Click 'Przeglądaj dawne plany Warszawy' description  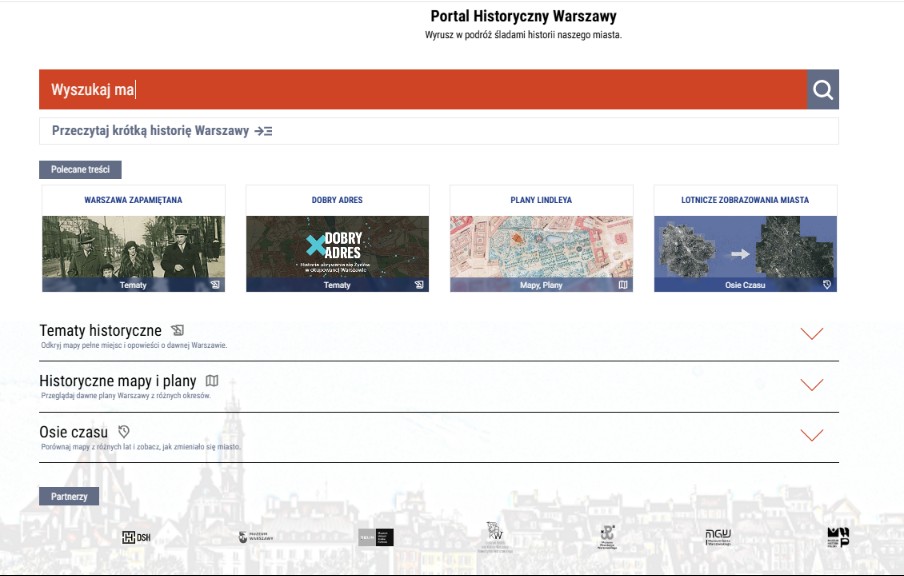(126, 396)
